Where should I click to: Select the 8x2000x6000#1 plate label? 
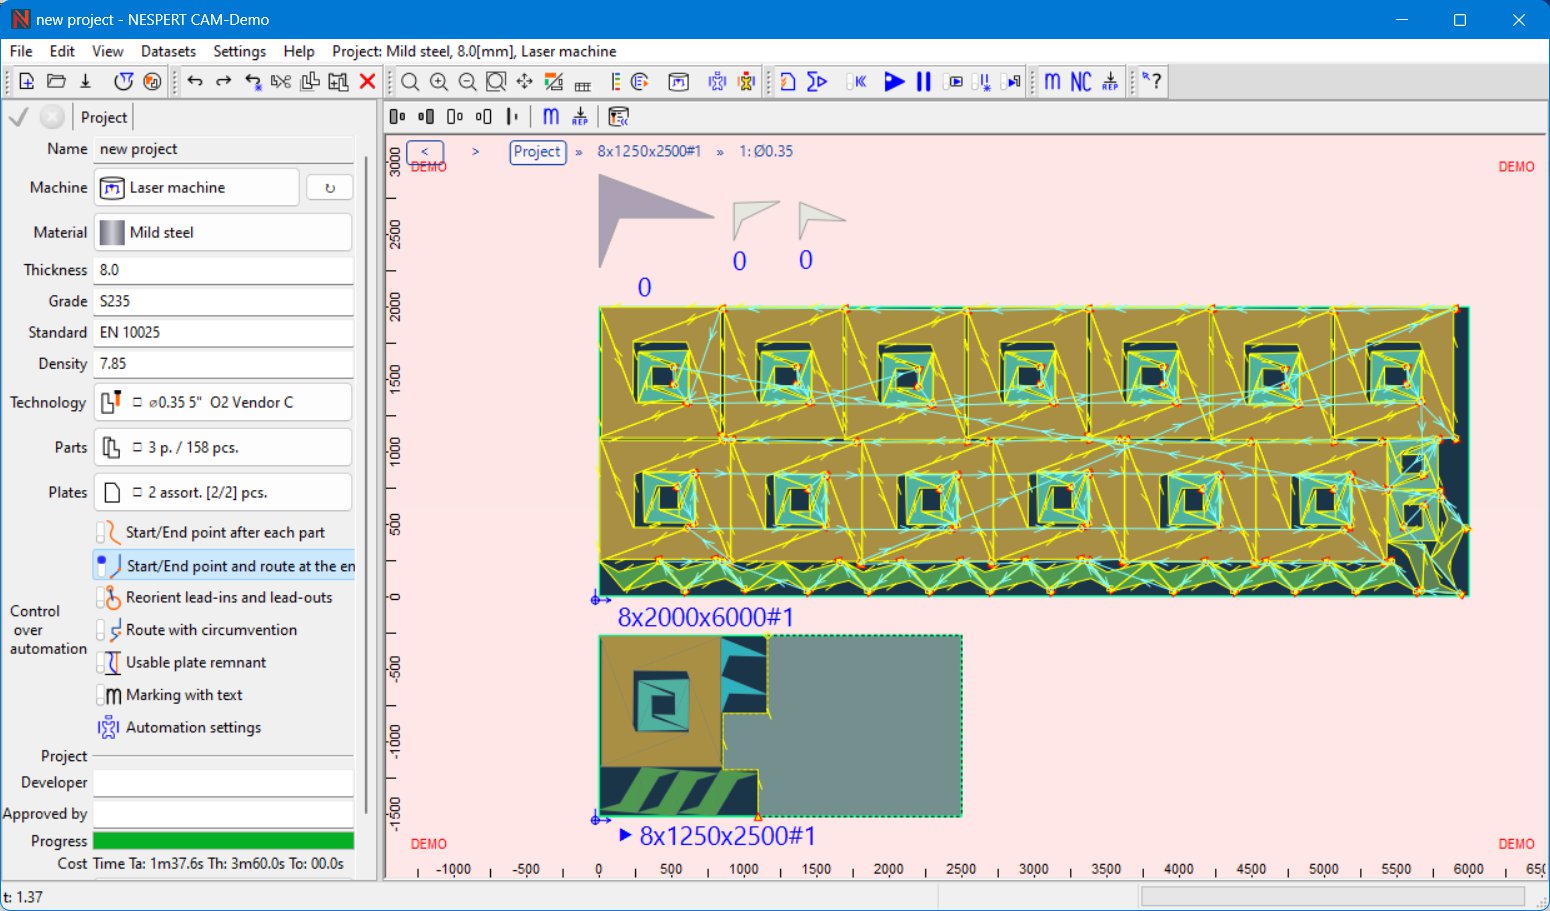coord(705,617)
